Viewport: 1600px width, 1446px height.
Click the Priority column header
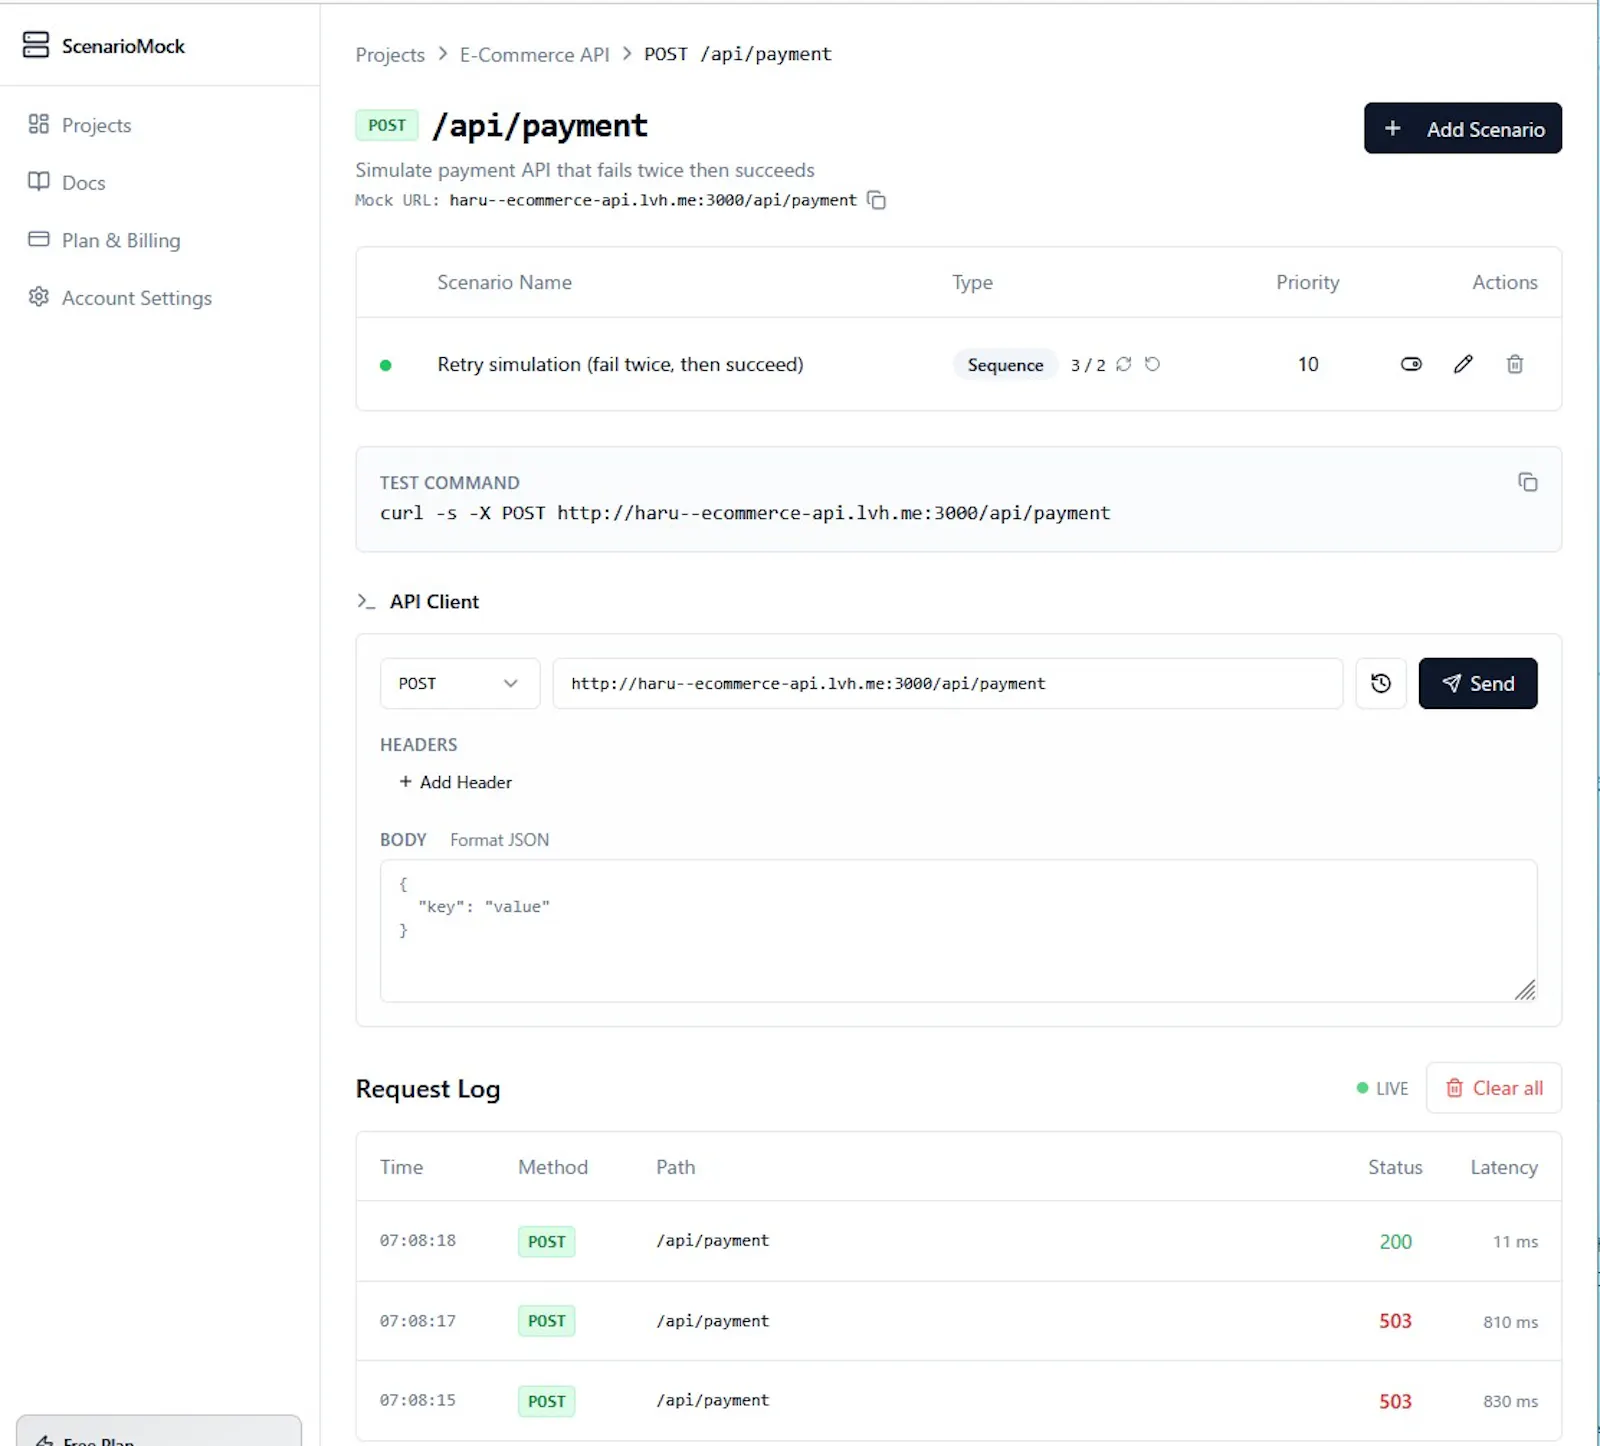1307,282
